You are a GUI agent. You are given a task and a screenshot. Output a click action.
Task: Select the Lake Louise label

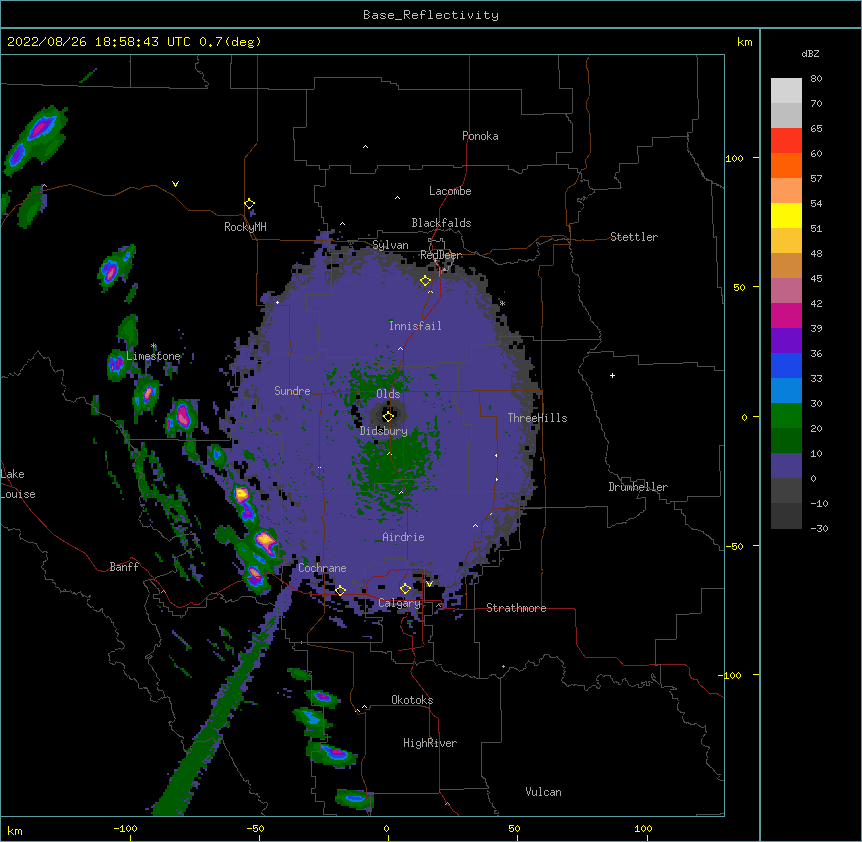point(18,484)
